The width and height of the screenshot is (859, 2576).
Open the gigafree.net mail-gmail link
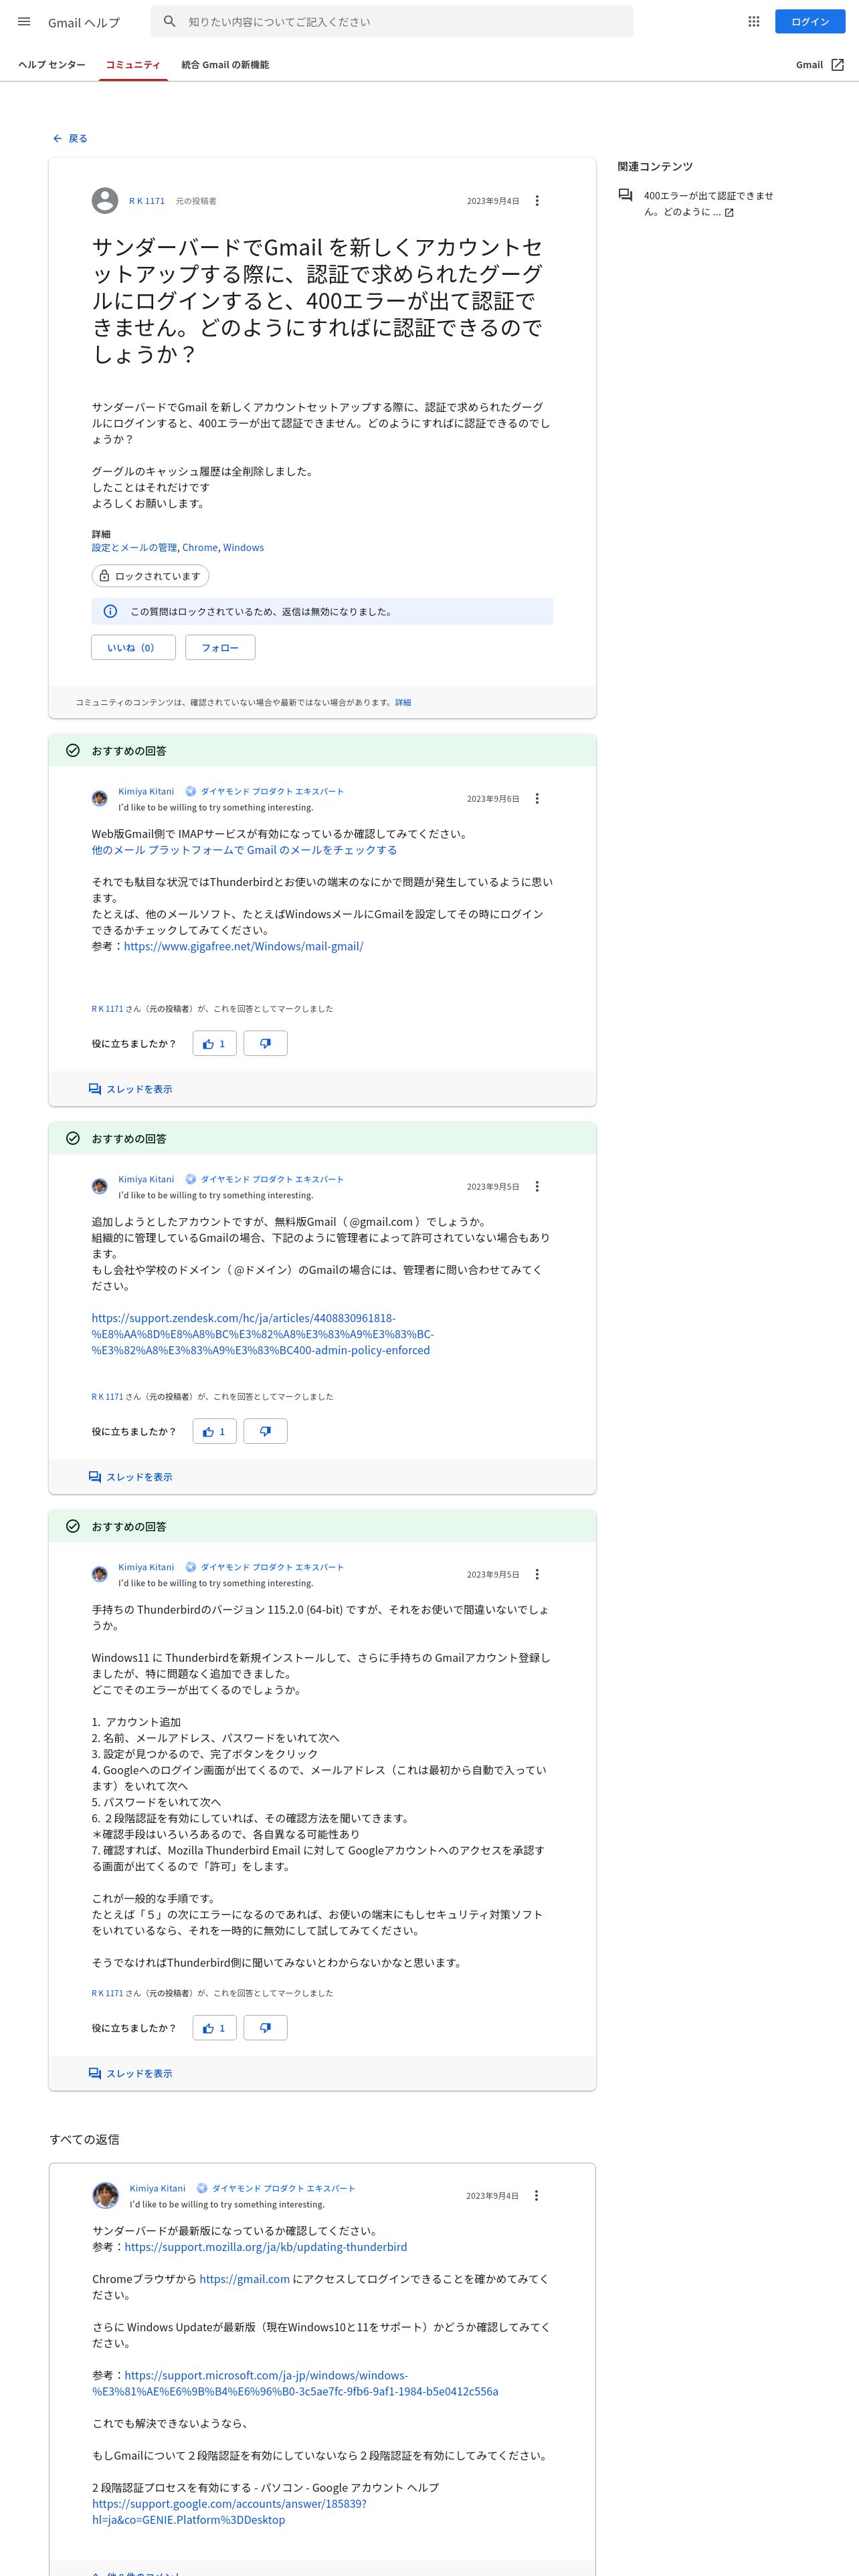tap(243, 946)
